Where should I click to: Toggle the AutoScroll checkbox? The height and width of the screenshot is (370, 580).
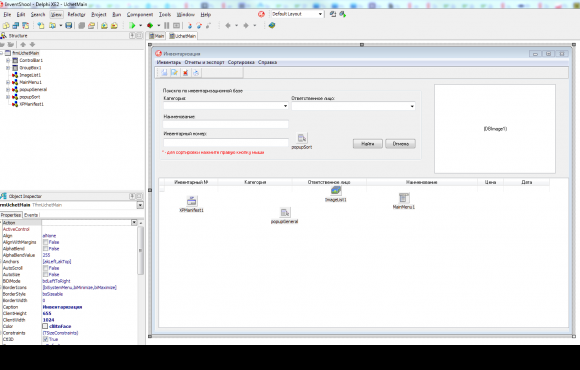45,268
